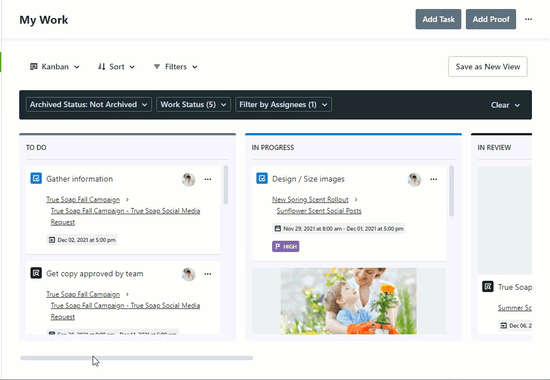Expand the Work Status (5) filter
The image size is (550, 380).
click(x=193, y=105)
